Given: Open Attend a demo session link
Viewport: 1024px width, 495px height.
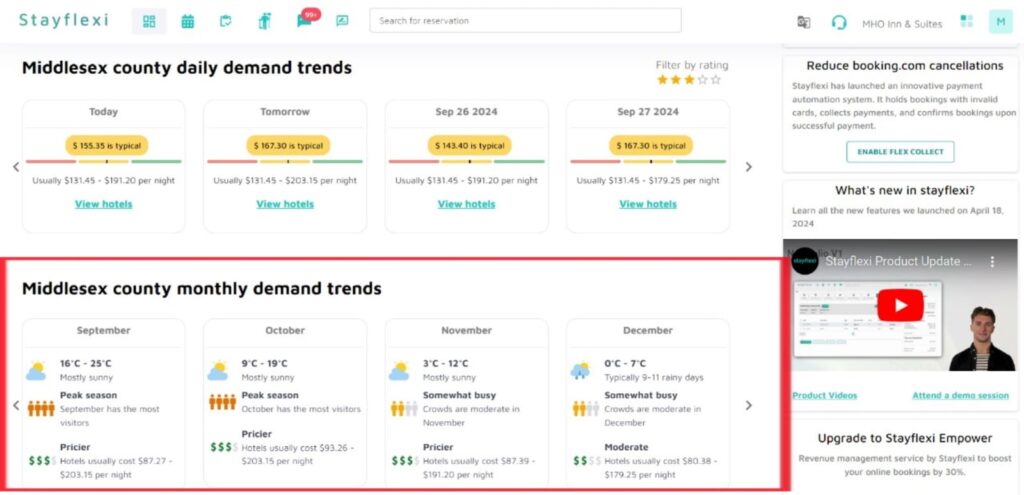Looking at the screenshot, I should tap(960, 396).
